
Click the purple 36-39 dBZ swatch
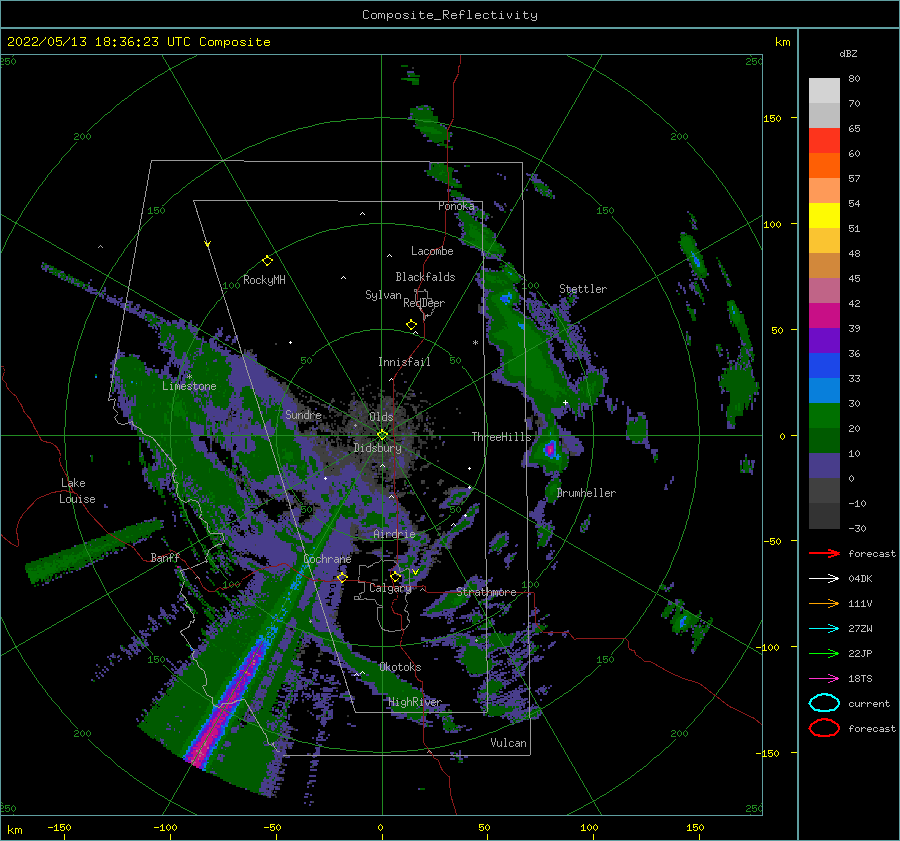click(x=824, y=341)
